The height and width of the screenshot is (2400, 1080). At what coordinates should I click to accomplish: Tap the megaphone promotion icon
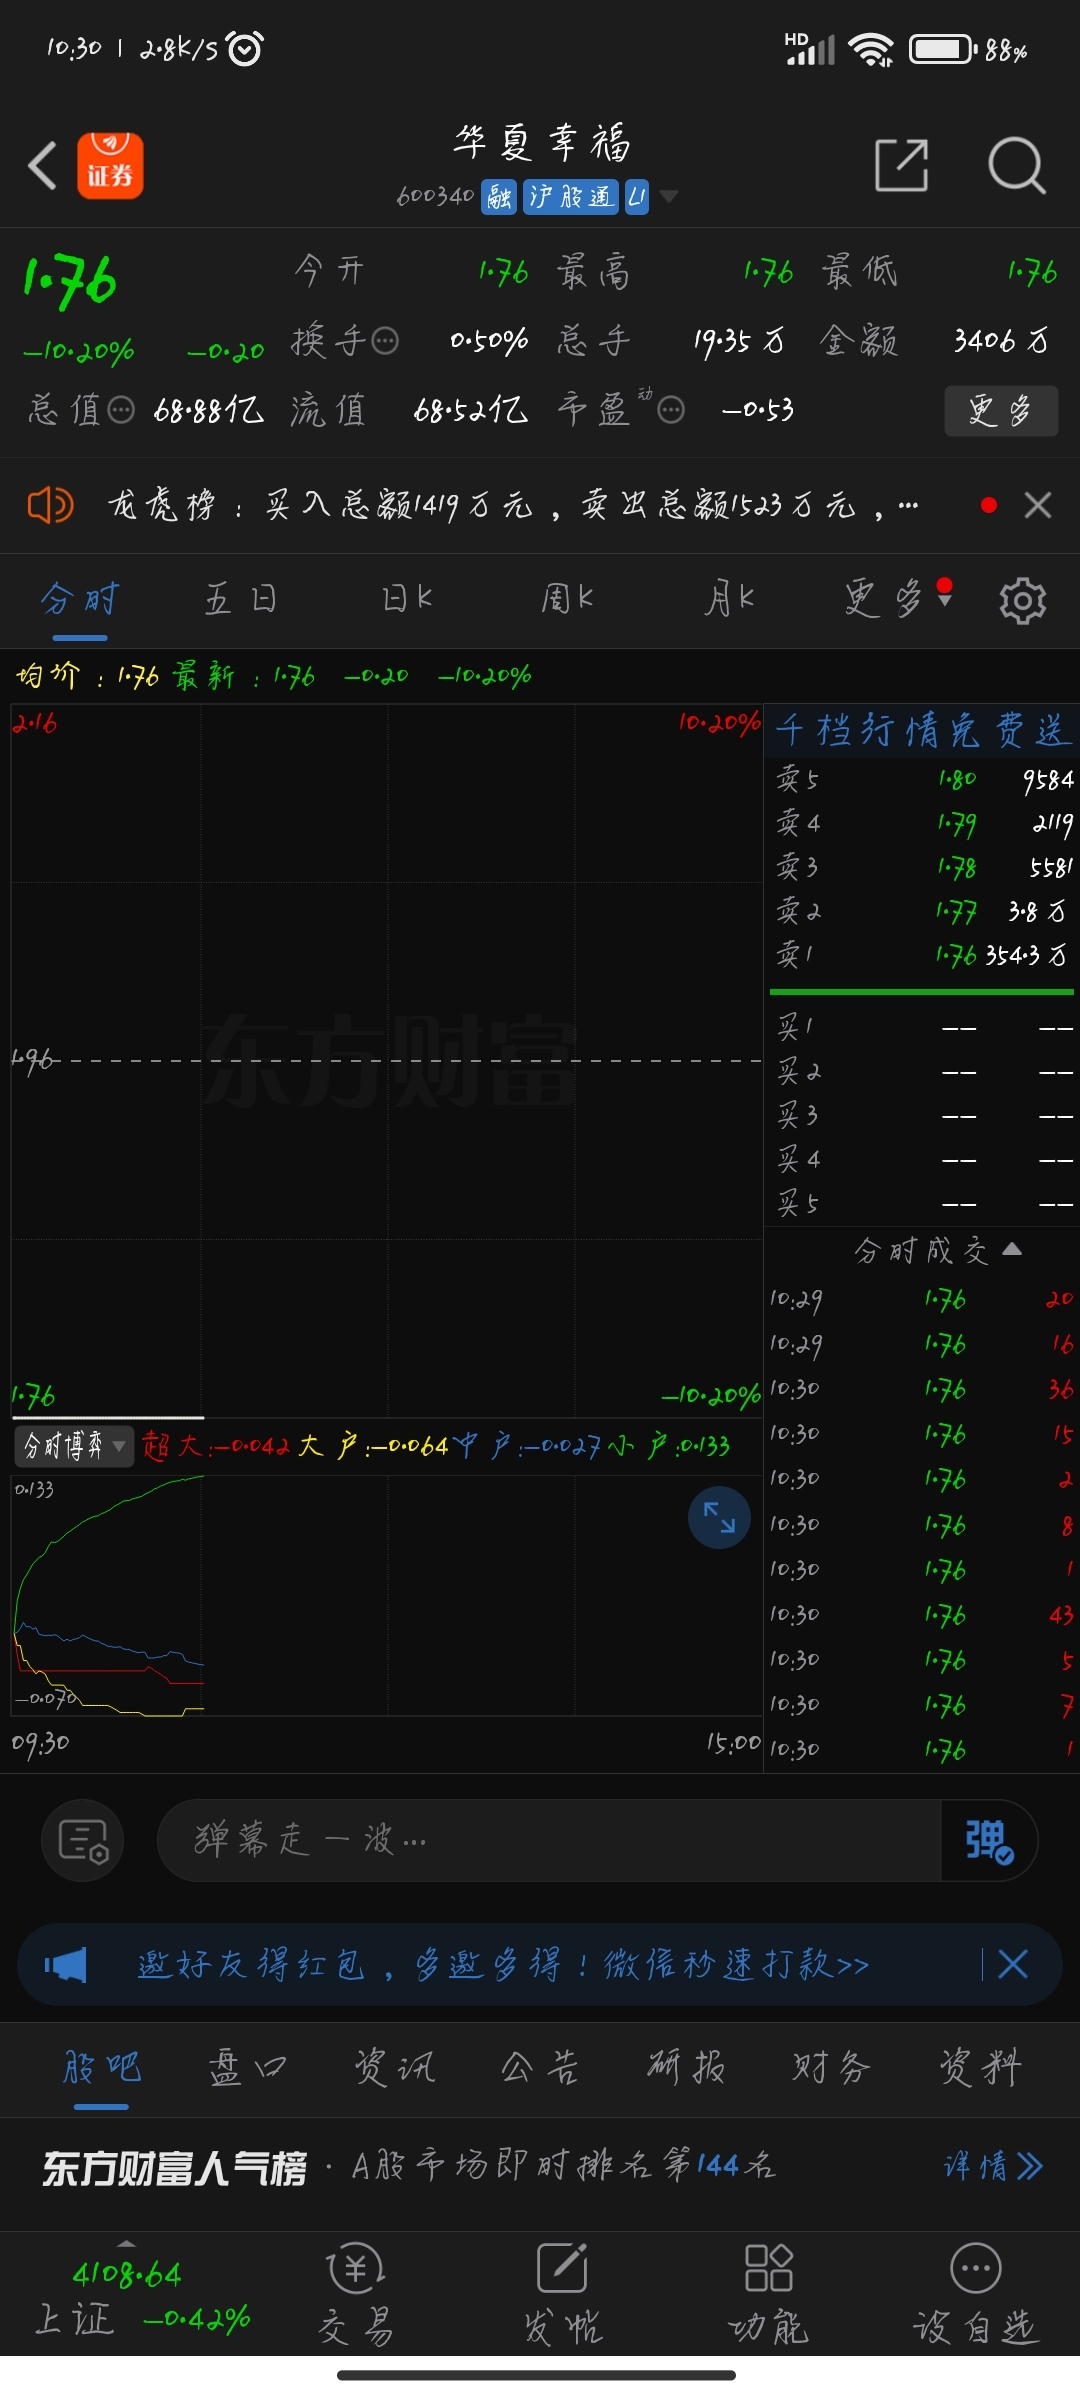click(66, 1965)
